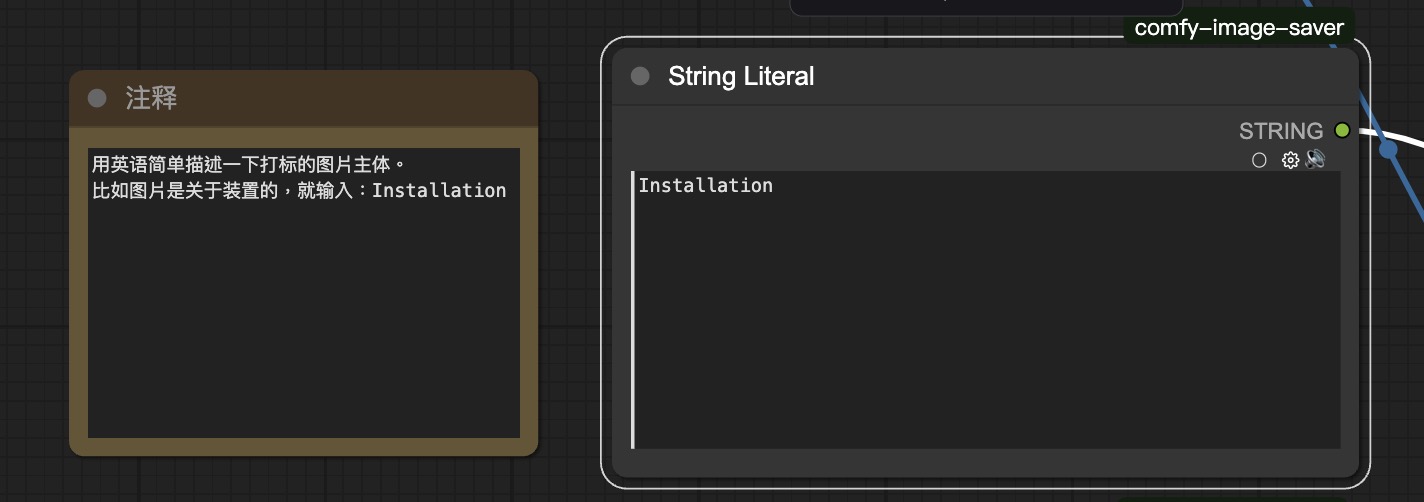Screen dimensions: 1424x502
Task: Click the comfy-image-saver badge
Action: click(x=1238, y=28)
